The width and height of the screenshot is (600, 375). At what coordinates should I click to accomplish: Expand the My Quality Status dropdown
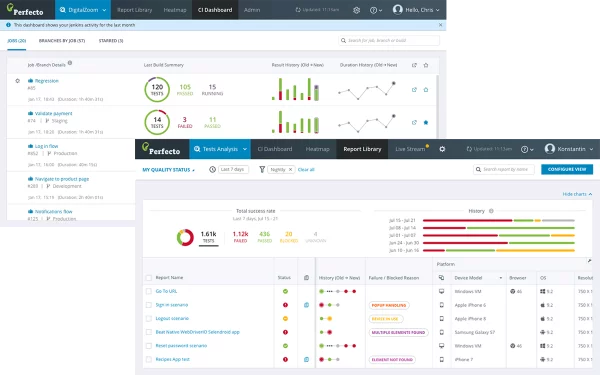point(168,170)
